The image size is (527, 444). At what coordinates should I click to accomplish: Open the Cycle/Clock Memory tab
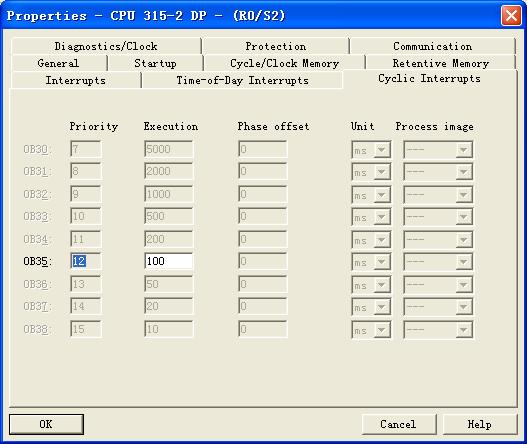pos(284,63)
